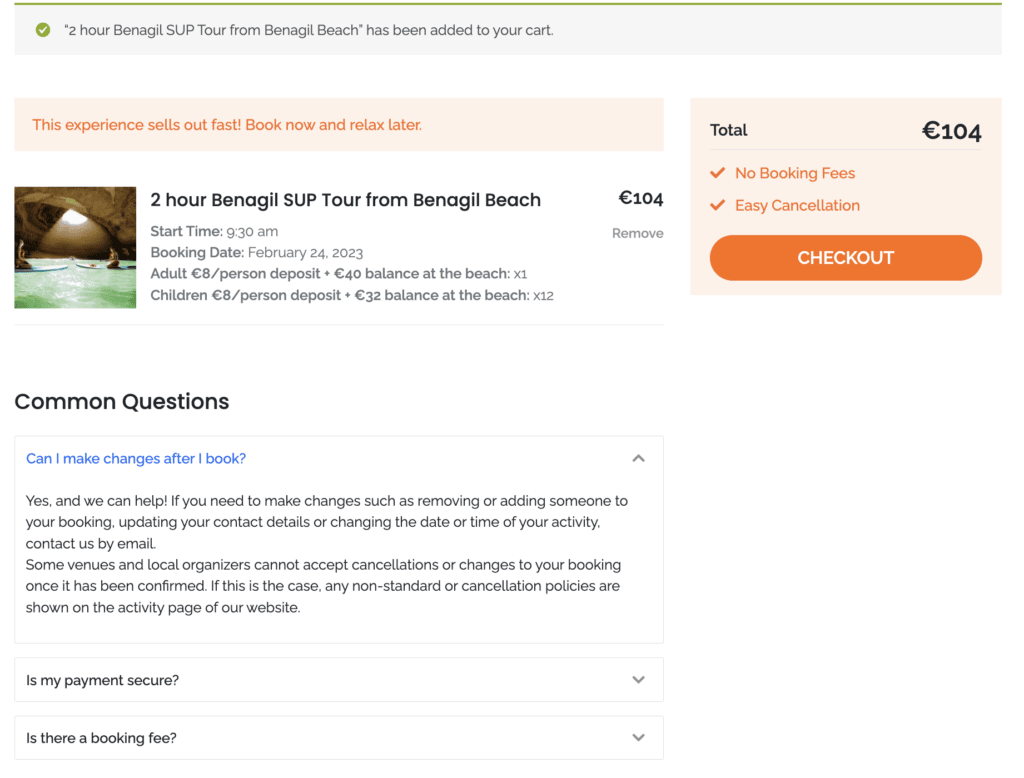The height and width of the screenshot is (778, 1024).
Task: Open the 2 hour Benagil SUP Tour title
Action: point(345,200)
